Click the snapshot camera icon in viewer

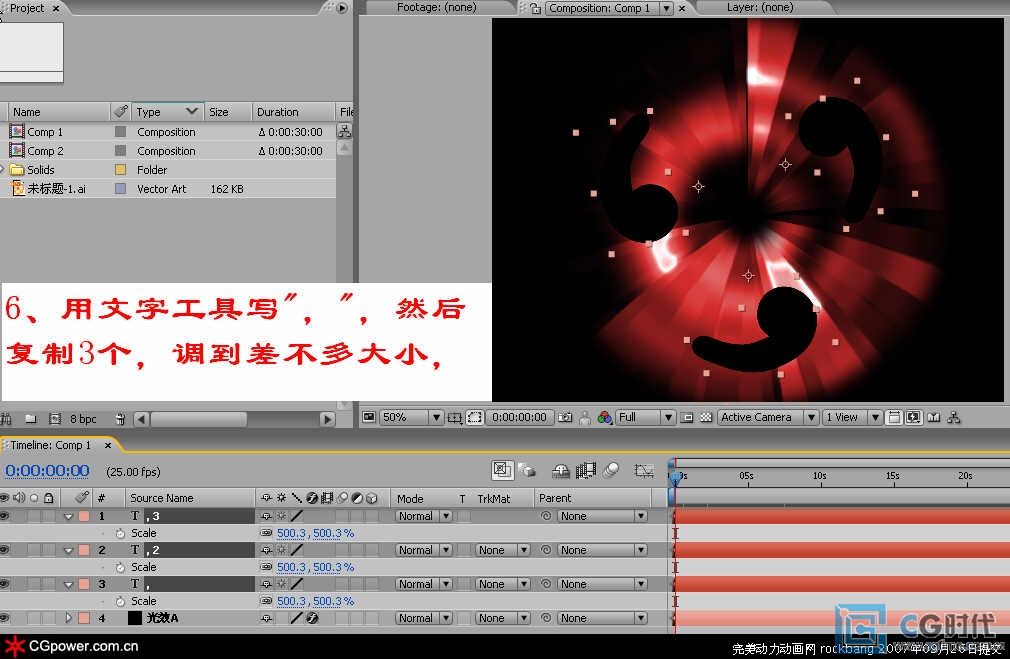tap(566, 418)
